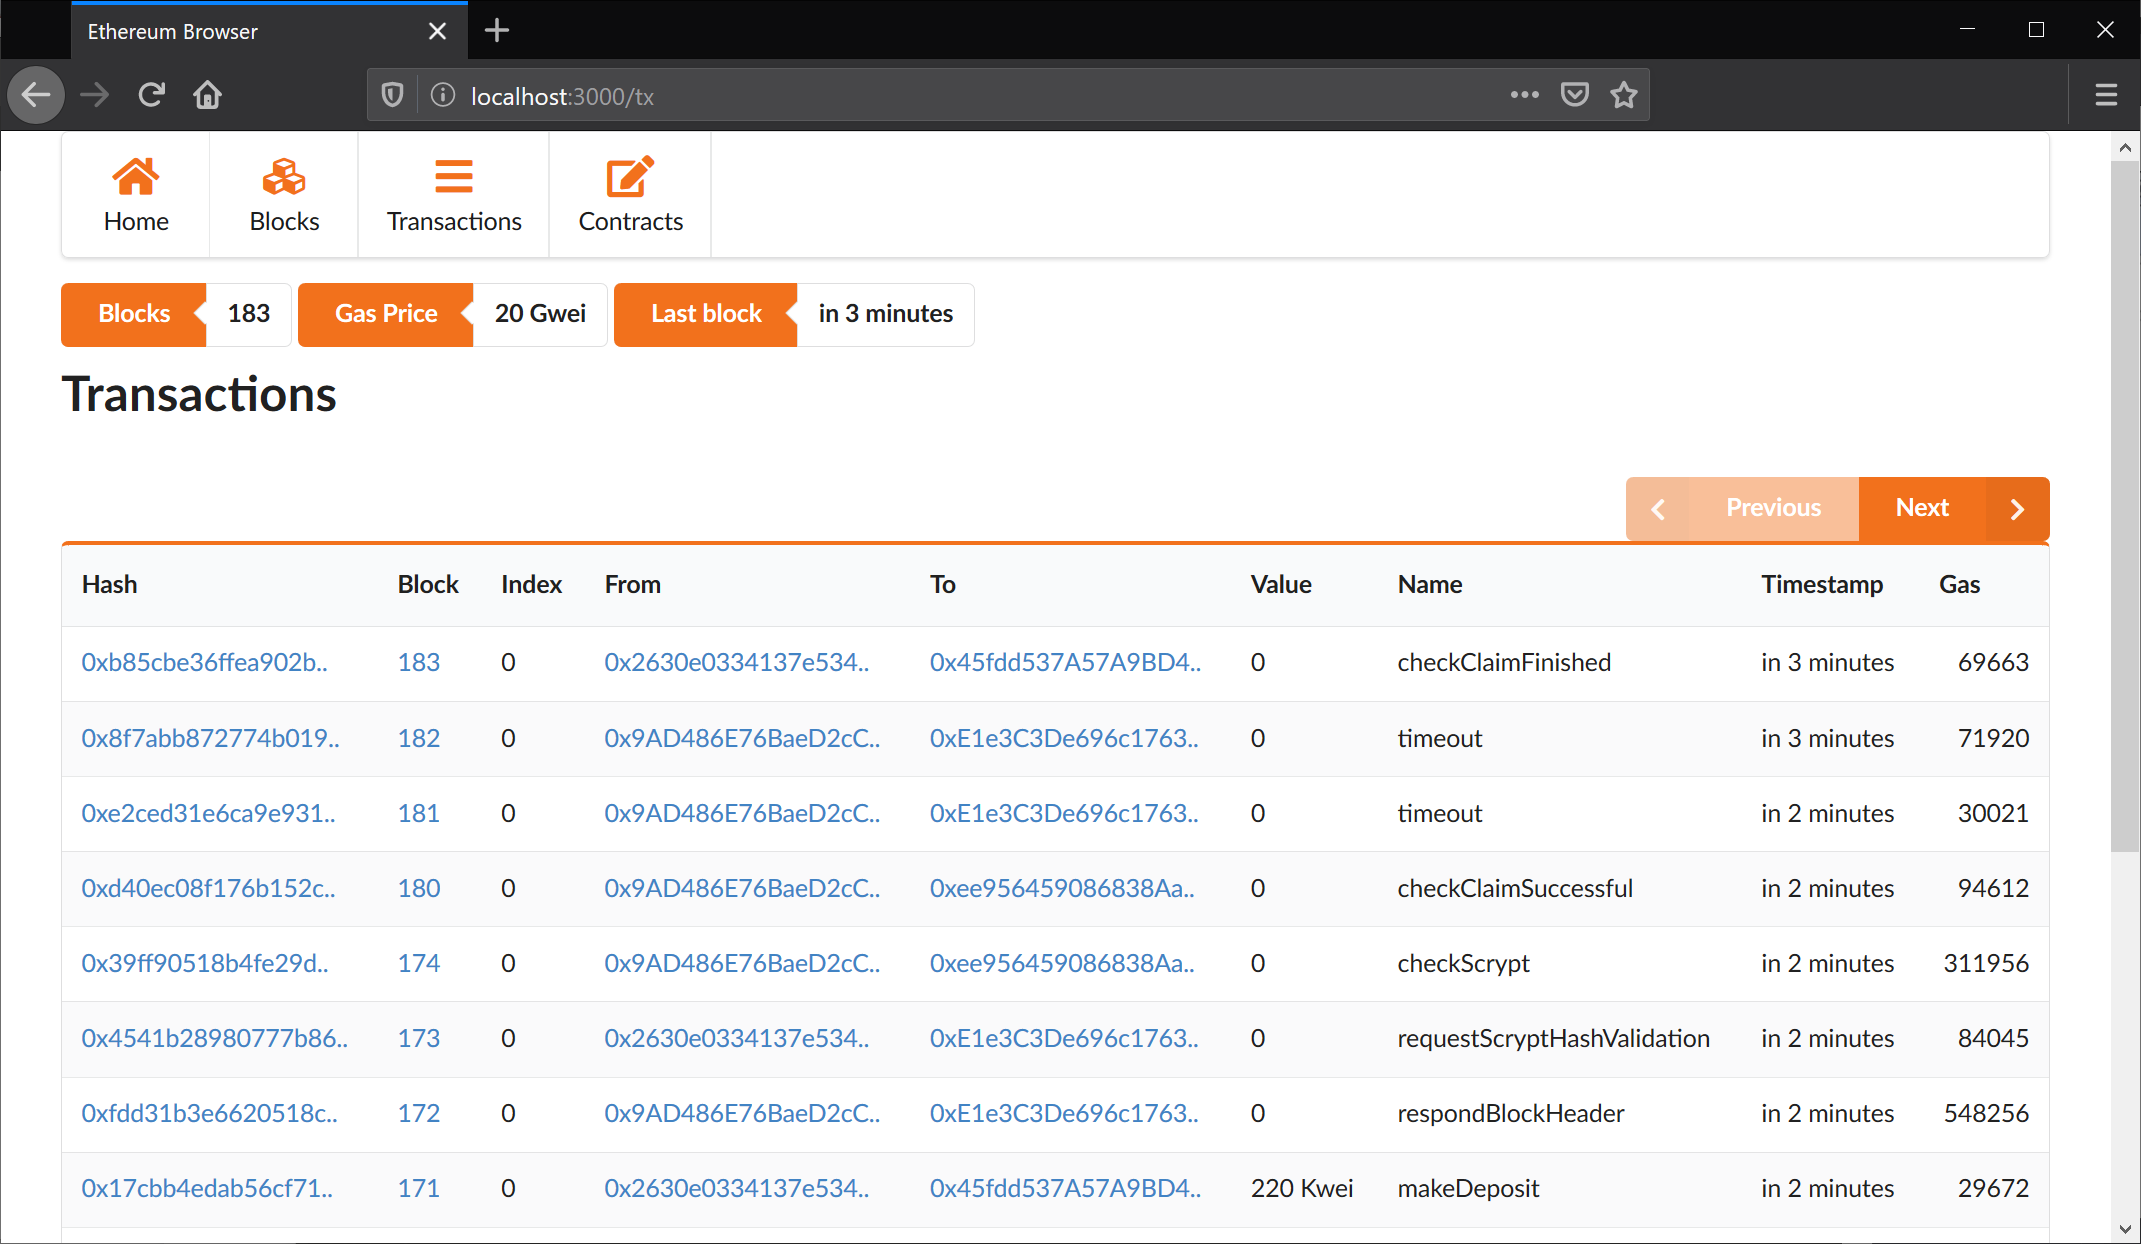Open Firefox hamburger menu

coord(2106,95)
